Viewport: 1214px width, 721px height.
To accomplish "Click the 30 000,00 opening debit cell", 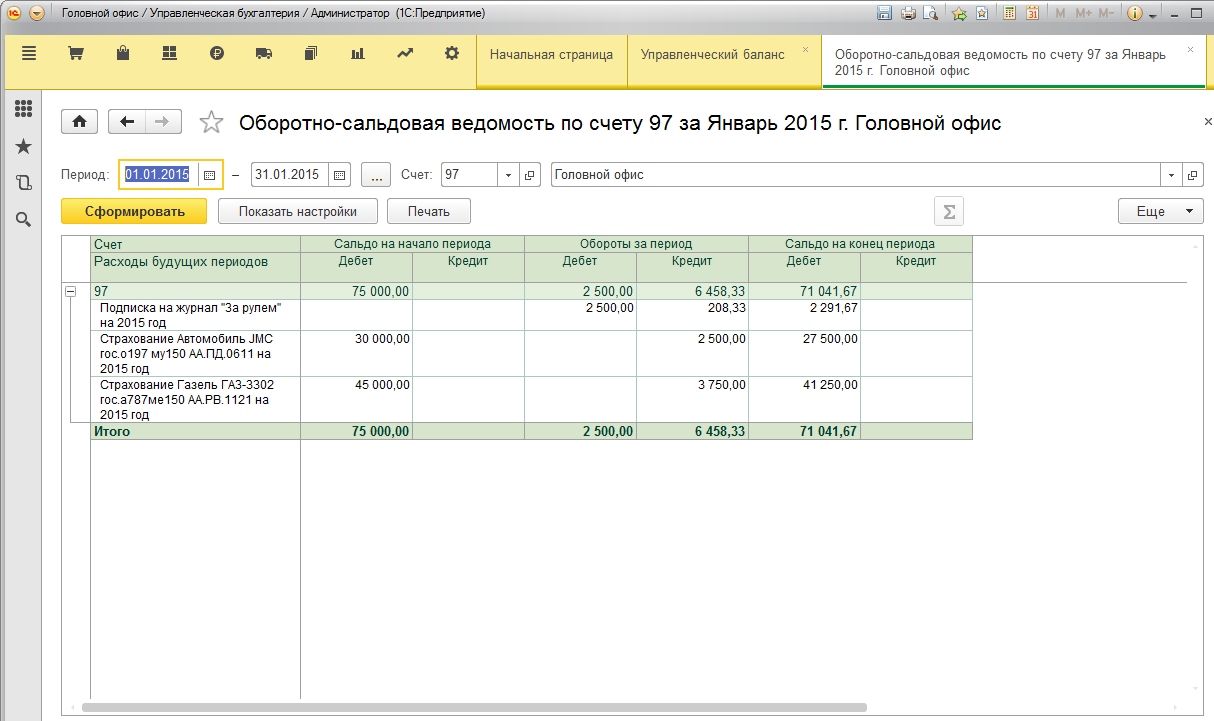I will (356, 353).
